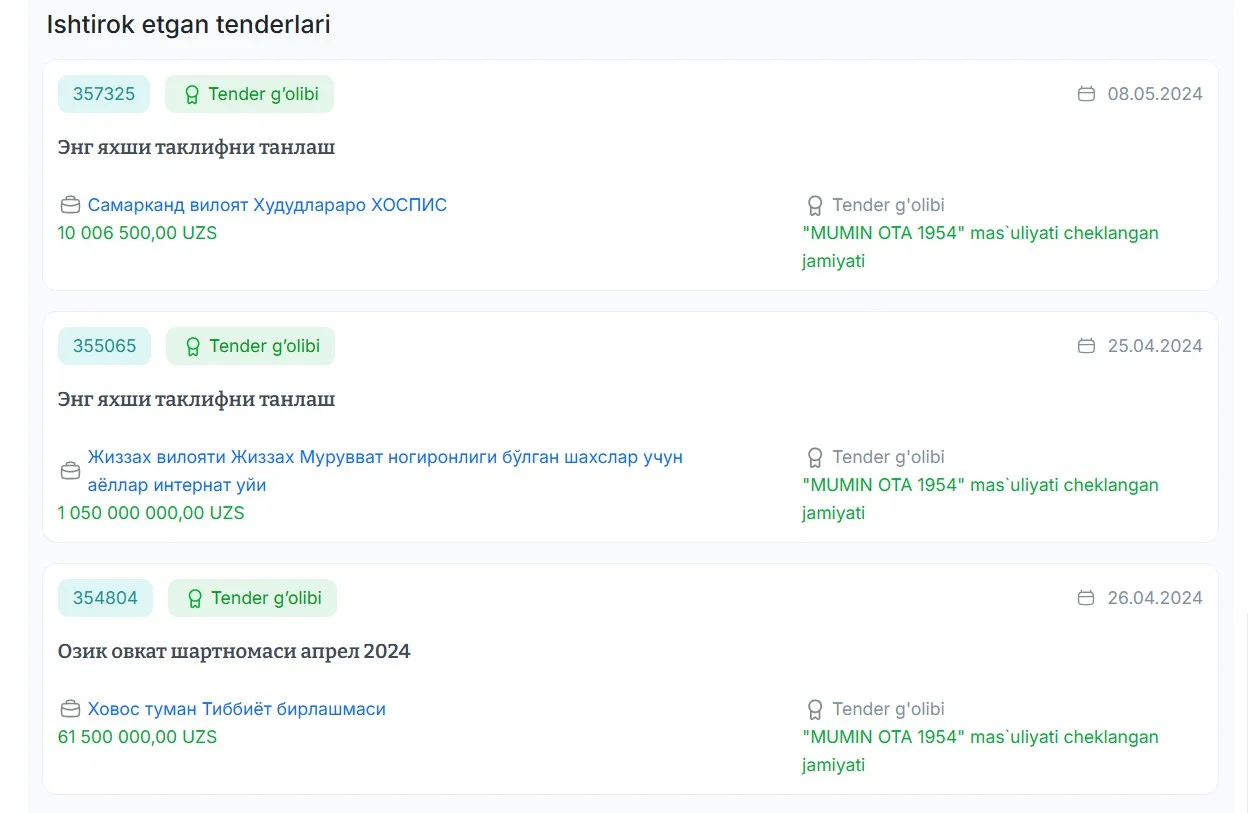1248x813 pixels.
Task: Click the Озик овкат шартномаси апрел 2024 title
Action: pyautogui.click(x=234, y=651)
